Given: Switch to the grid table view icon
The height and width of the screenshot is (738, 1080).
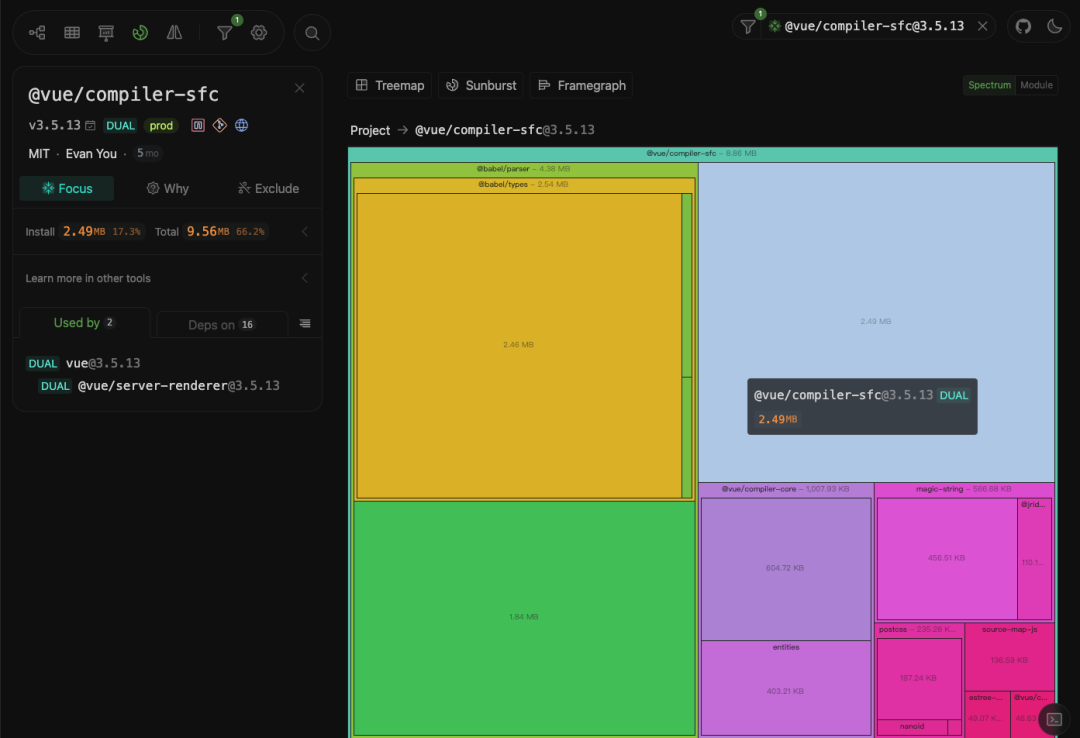Looking at the screenshot, I should tap(72, 32).
